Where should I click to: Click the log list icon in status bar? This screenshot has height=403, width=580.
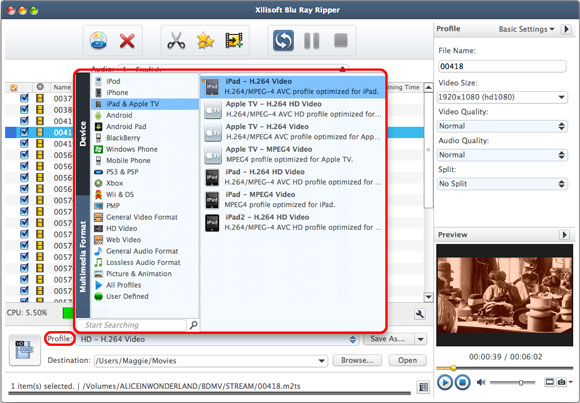pos(424,387)
